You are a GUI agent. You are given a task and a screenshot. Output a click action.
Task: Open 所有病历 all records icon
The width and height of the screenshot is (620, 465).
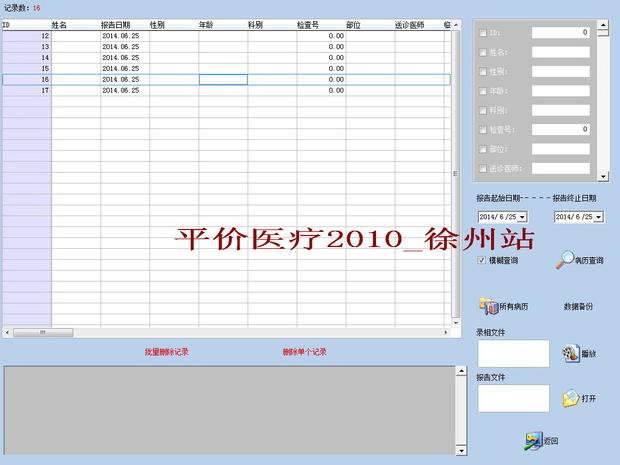(488, 305)
